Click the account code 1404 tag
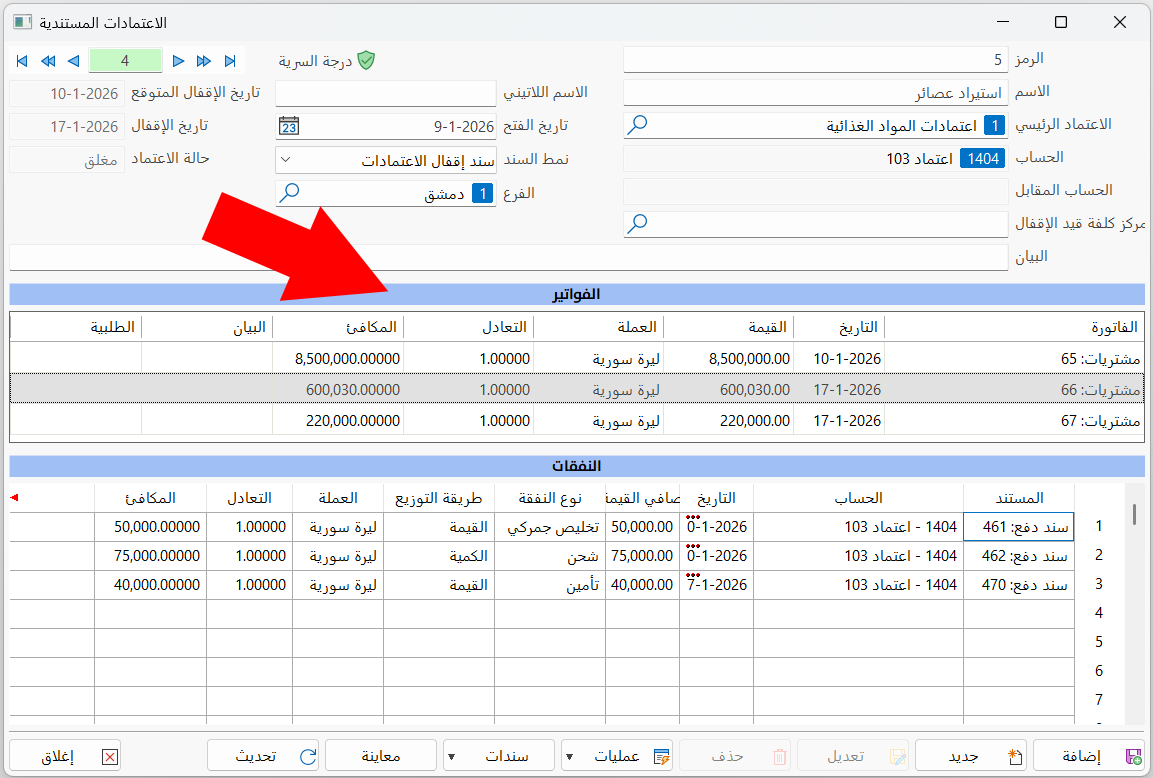 (983, 159)
